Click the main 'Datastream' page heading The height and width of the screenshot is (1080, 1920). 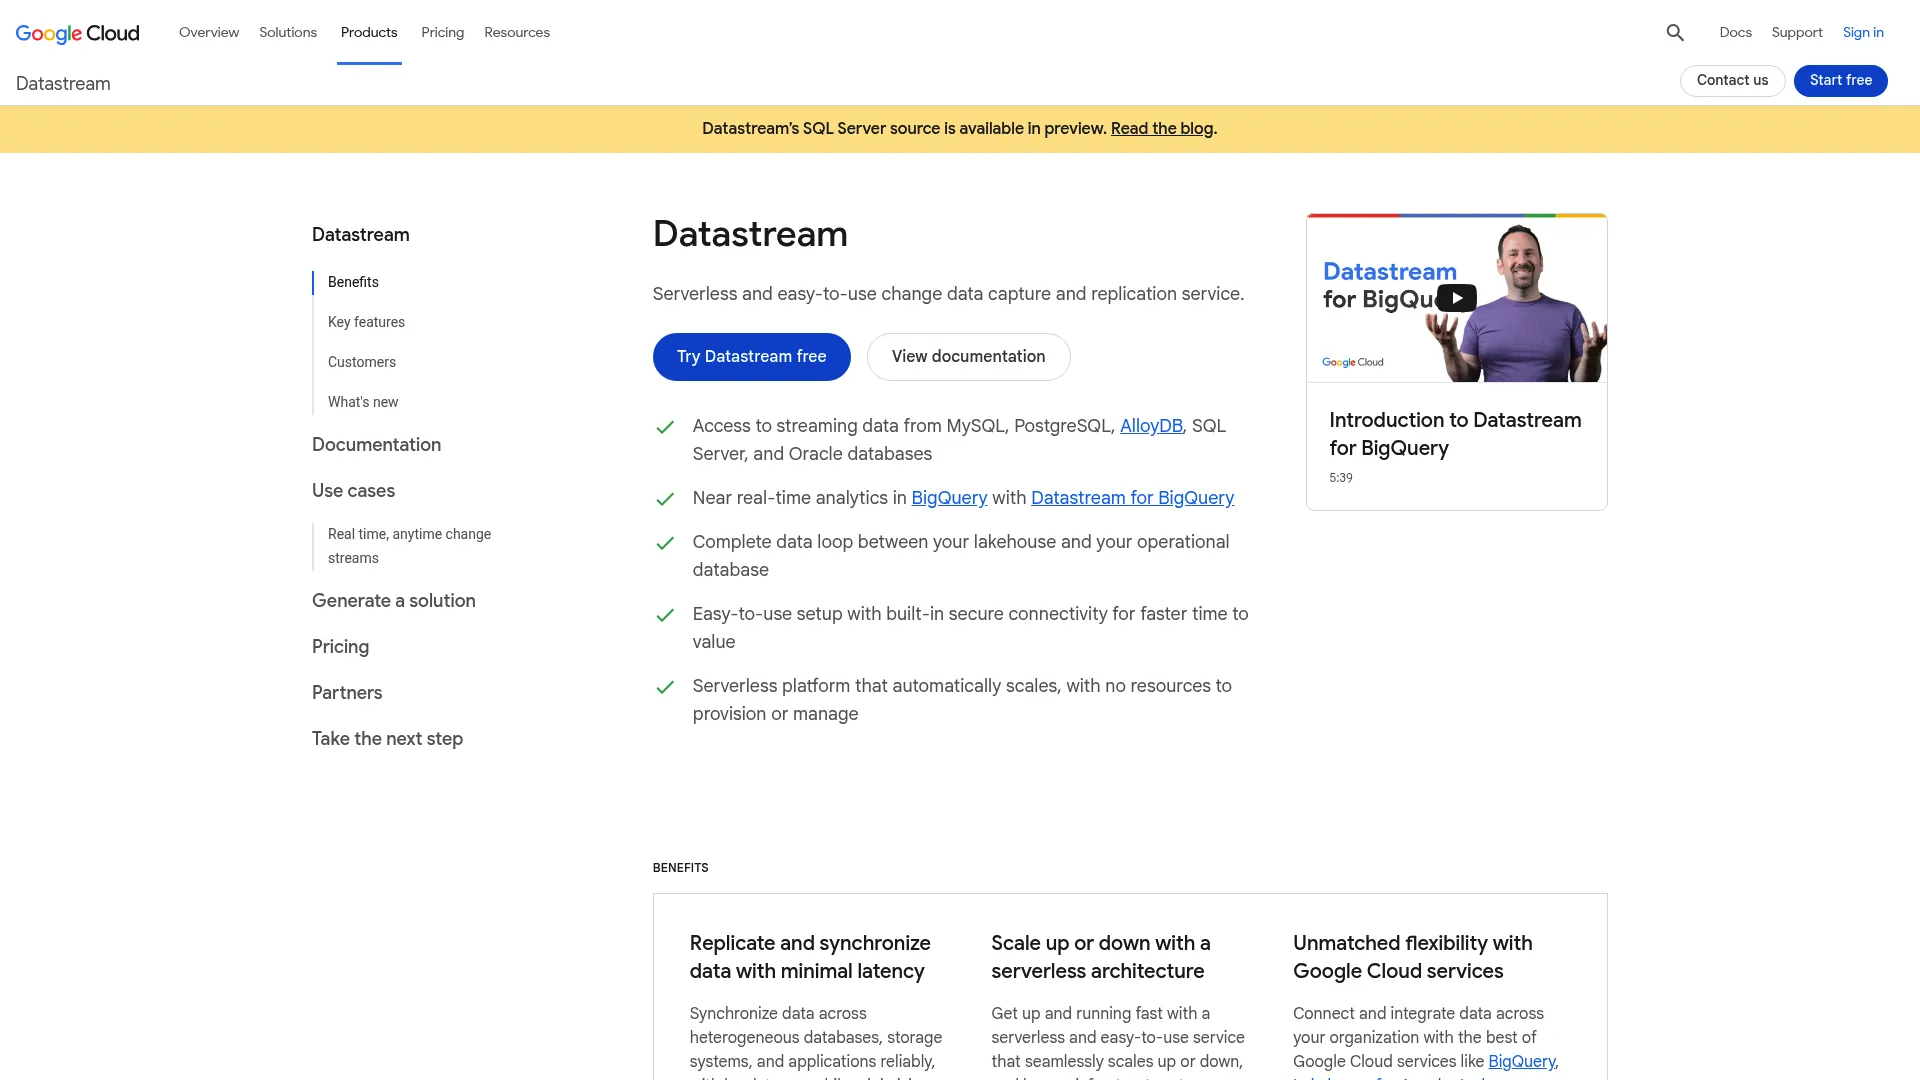(750, 234)
